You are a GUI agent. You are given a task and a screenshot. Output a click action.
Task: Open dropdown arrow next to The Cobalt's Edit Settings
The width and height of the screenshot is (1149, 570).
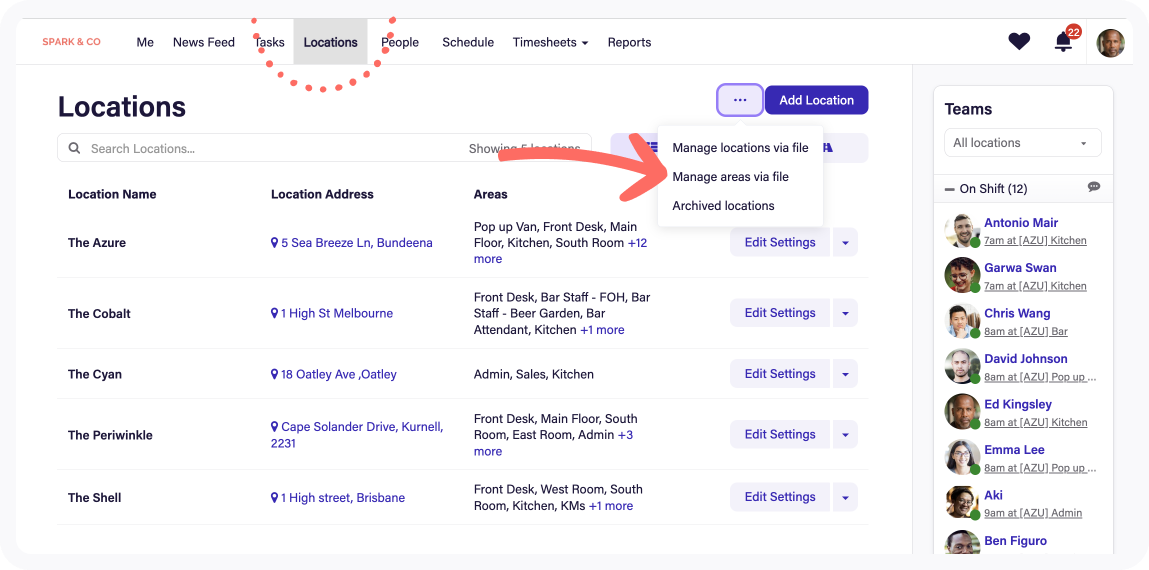845,313
